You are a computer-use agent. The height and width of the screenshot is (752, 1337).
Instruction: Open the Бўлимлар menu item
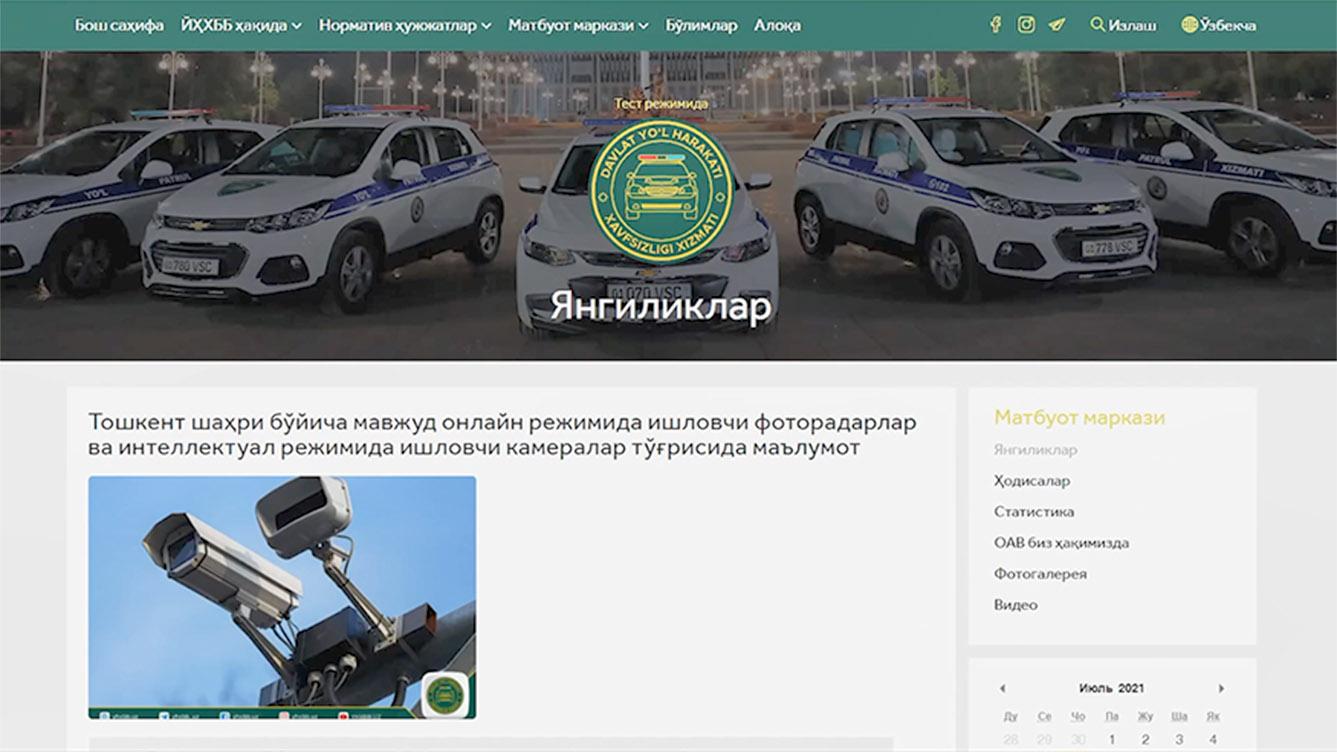point(701,25)
